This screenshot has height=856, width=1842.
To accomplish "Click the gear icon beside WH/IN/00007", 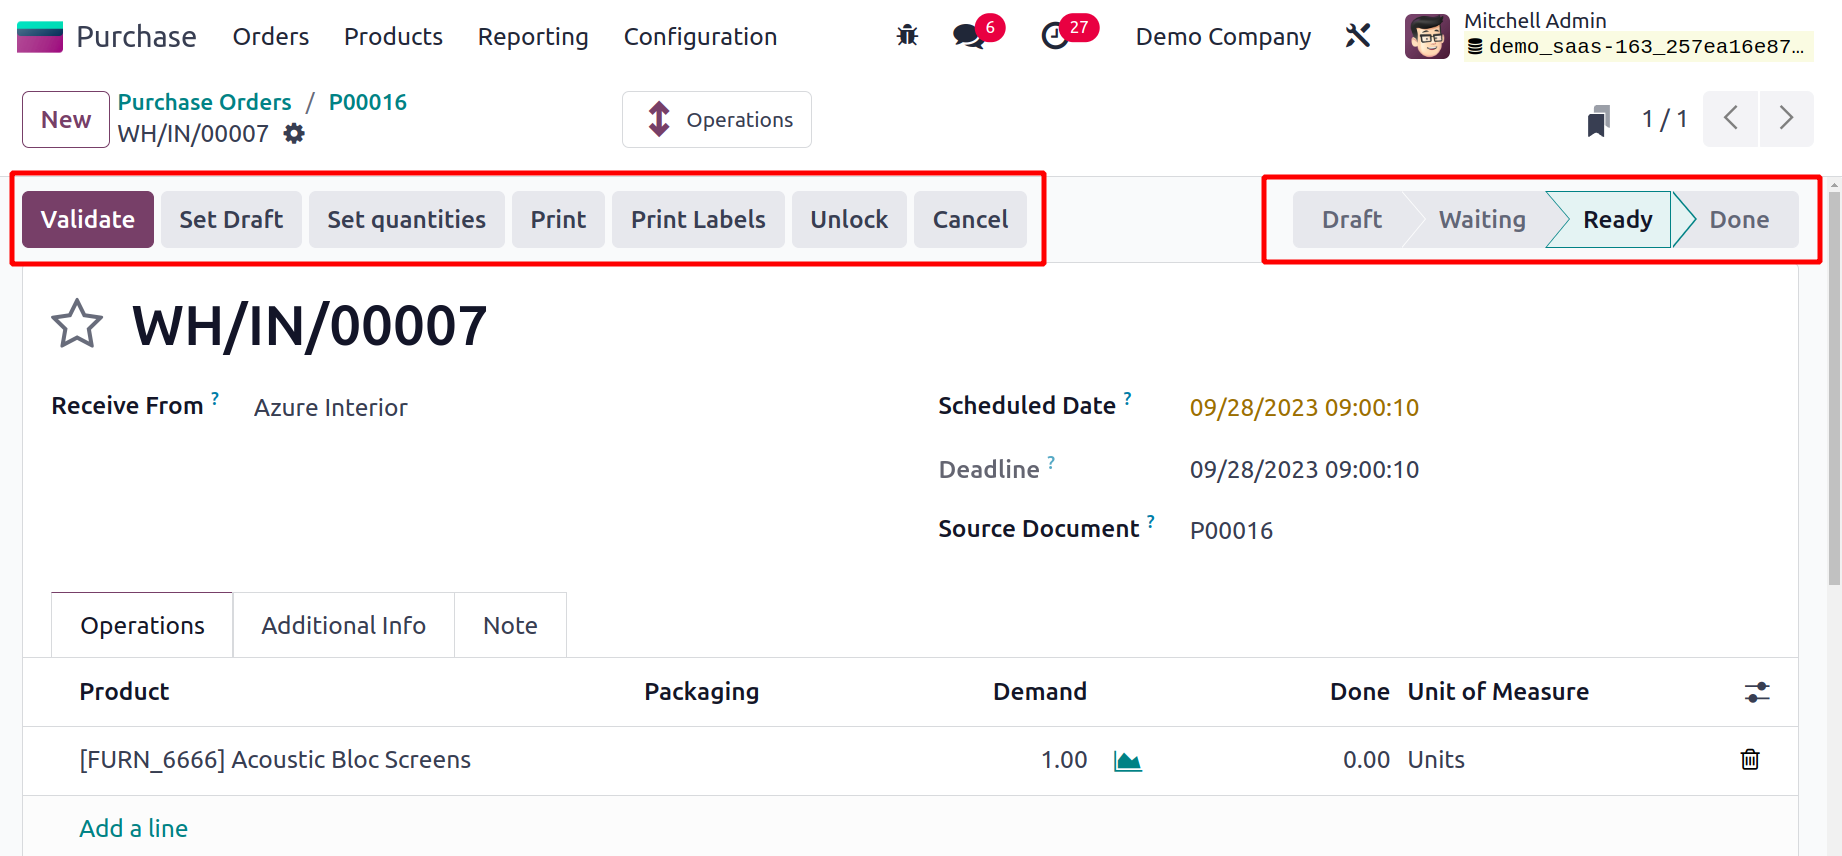I will [294, 134].
